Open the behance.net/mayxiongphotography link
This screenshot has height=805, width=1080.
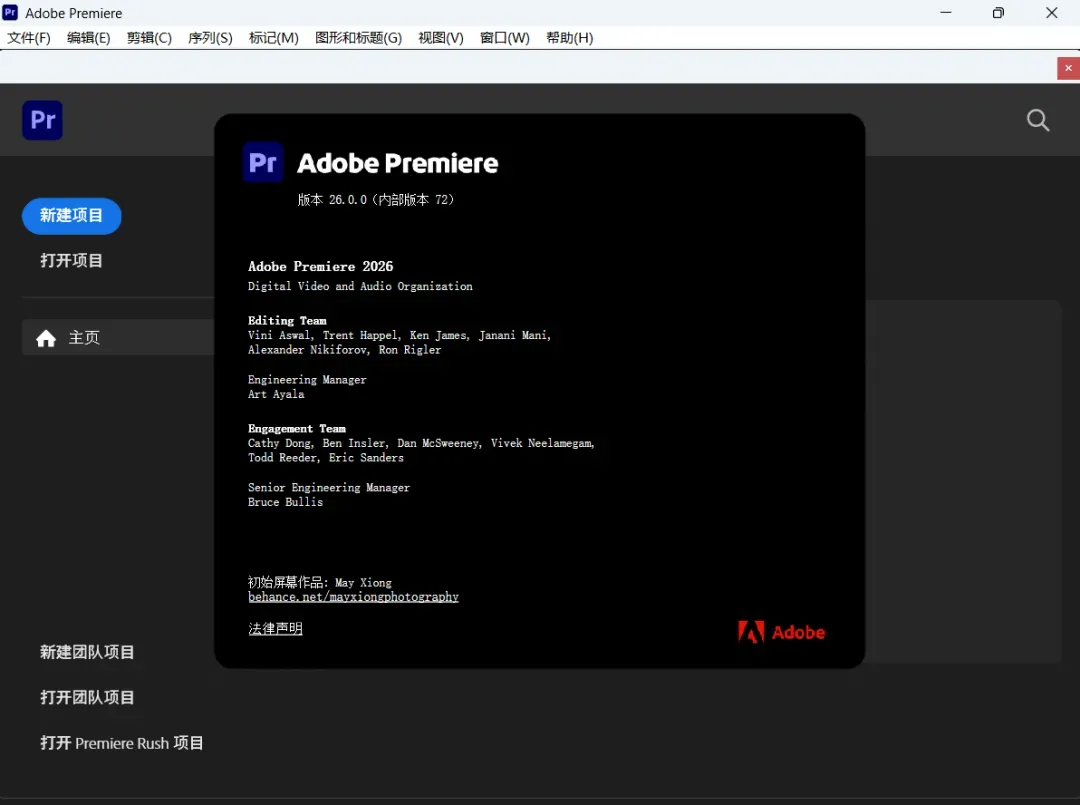click(x=353, y=597)
